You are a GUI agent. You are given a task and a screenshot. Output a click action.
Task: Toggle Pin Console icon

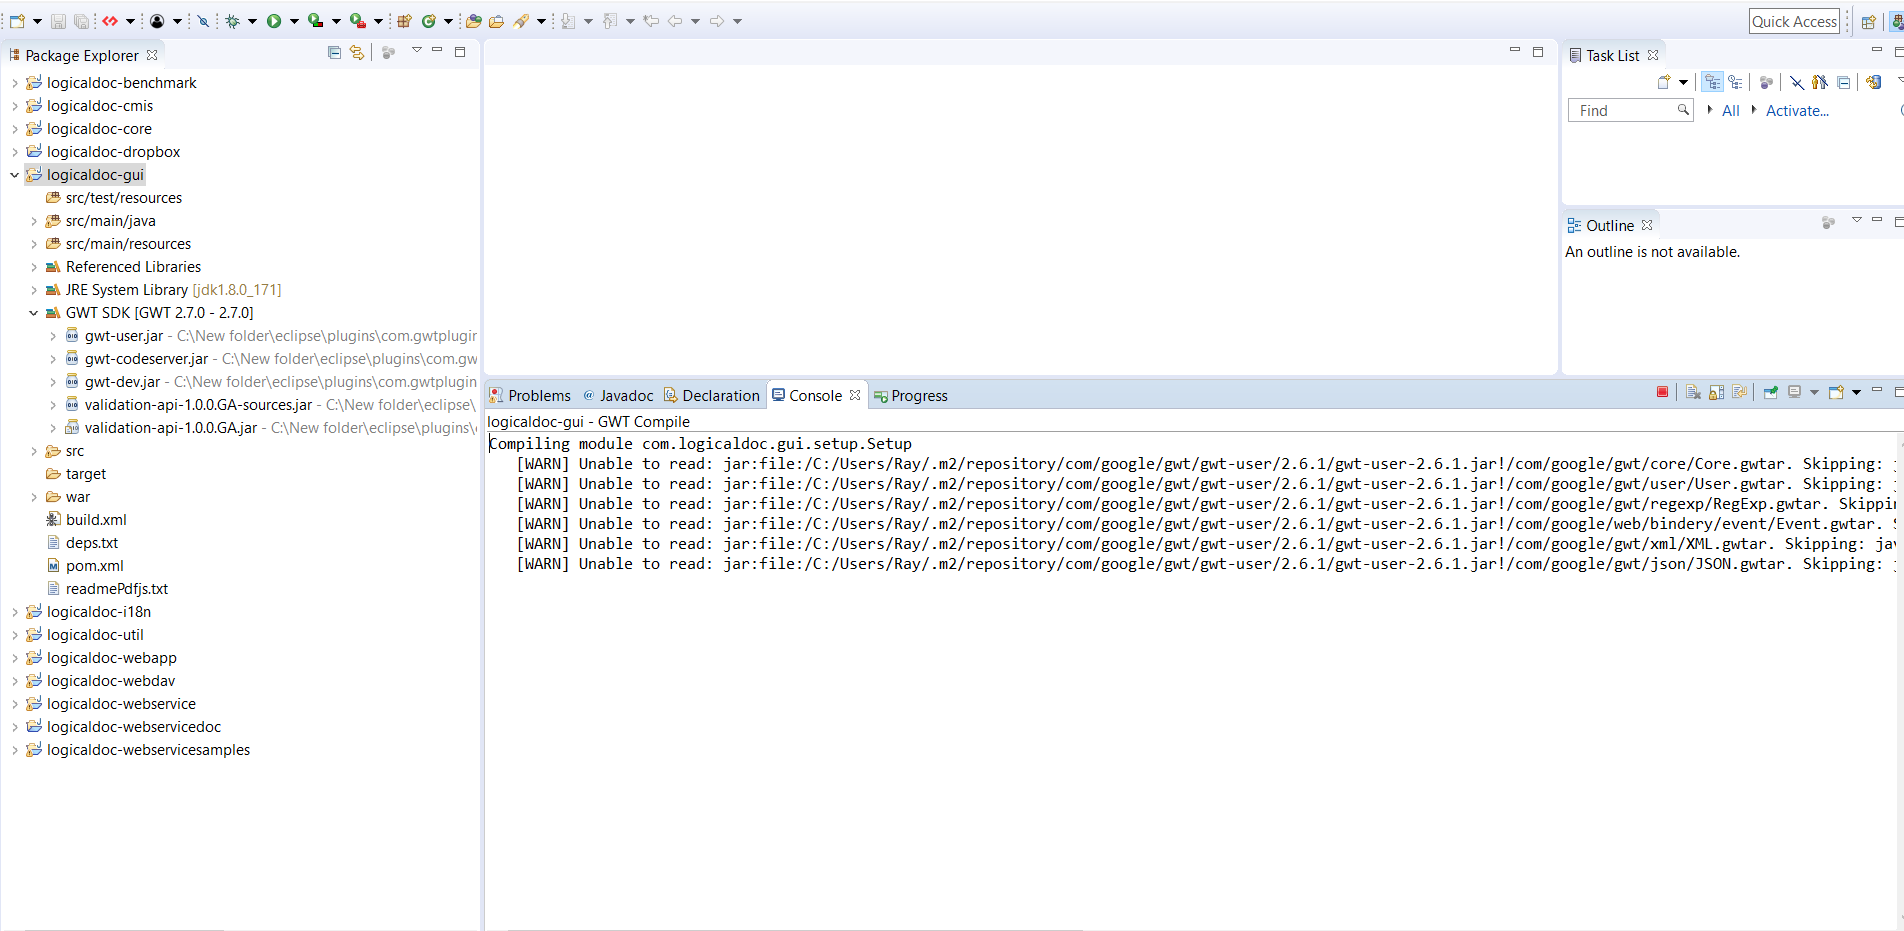point(1771,392)
